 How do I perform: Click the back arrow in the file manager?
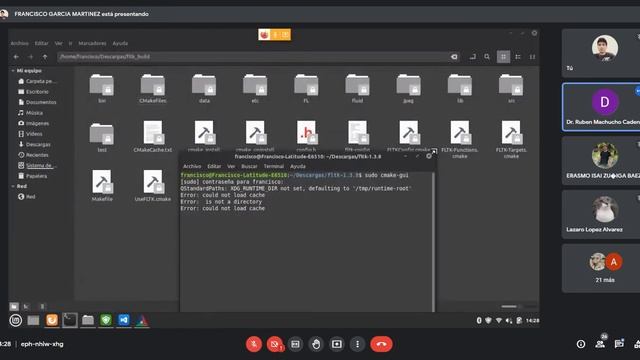click(x=16, y=57)
